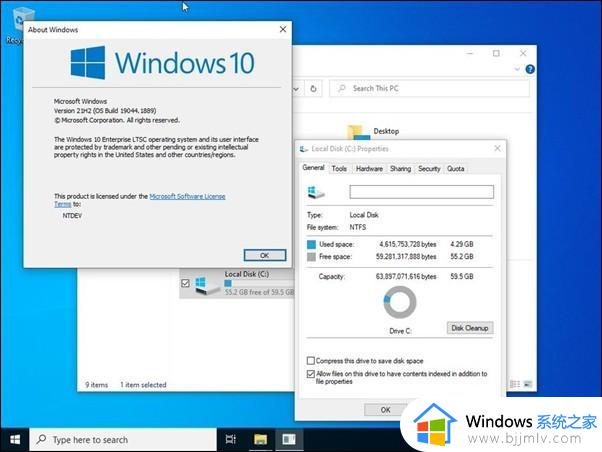
Task: Click the taskbar search box
Action: coord(123,440)
